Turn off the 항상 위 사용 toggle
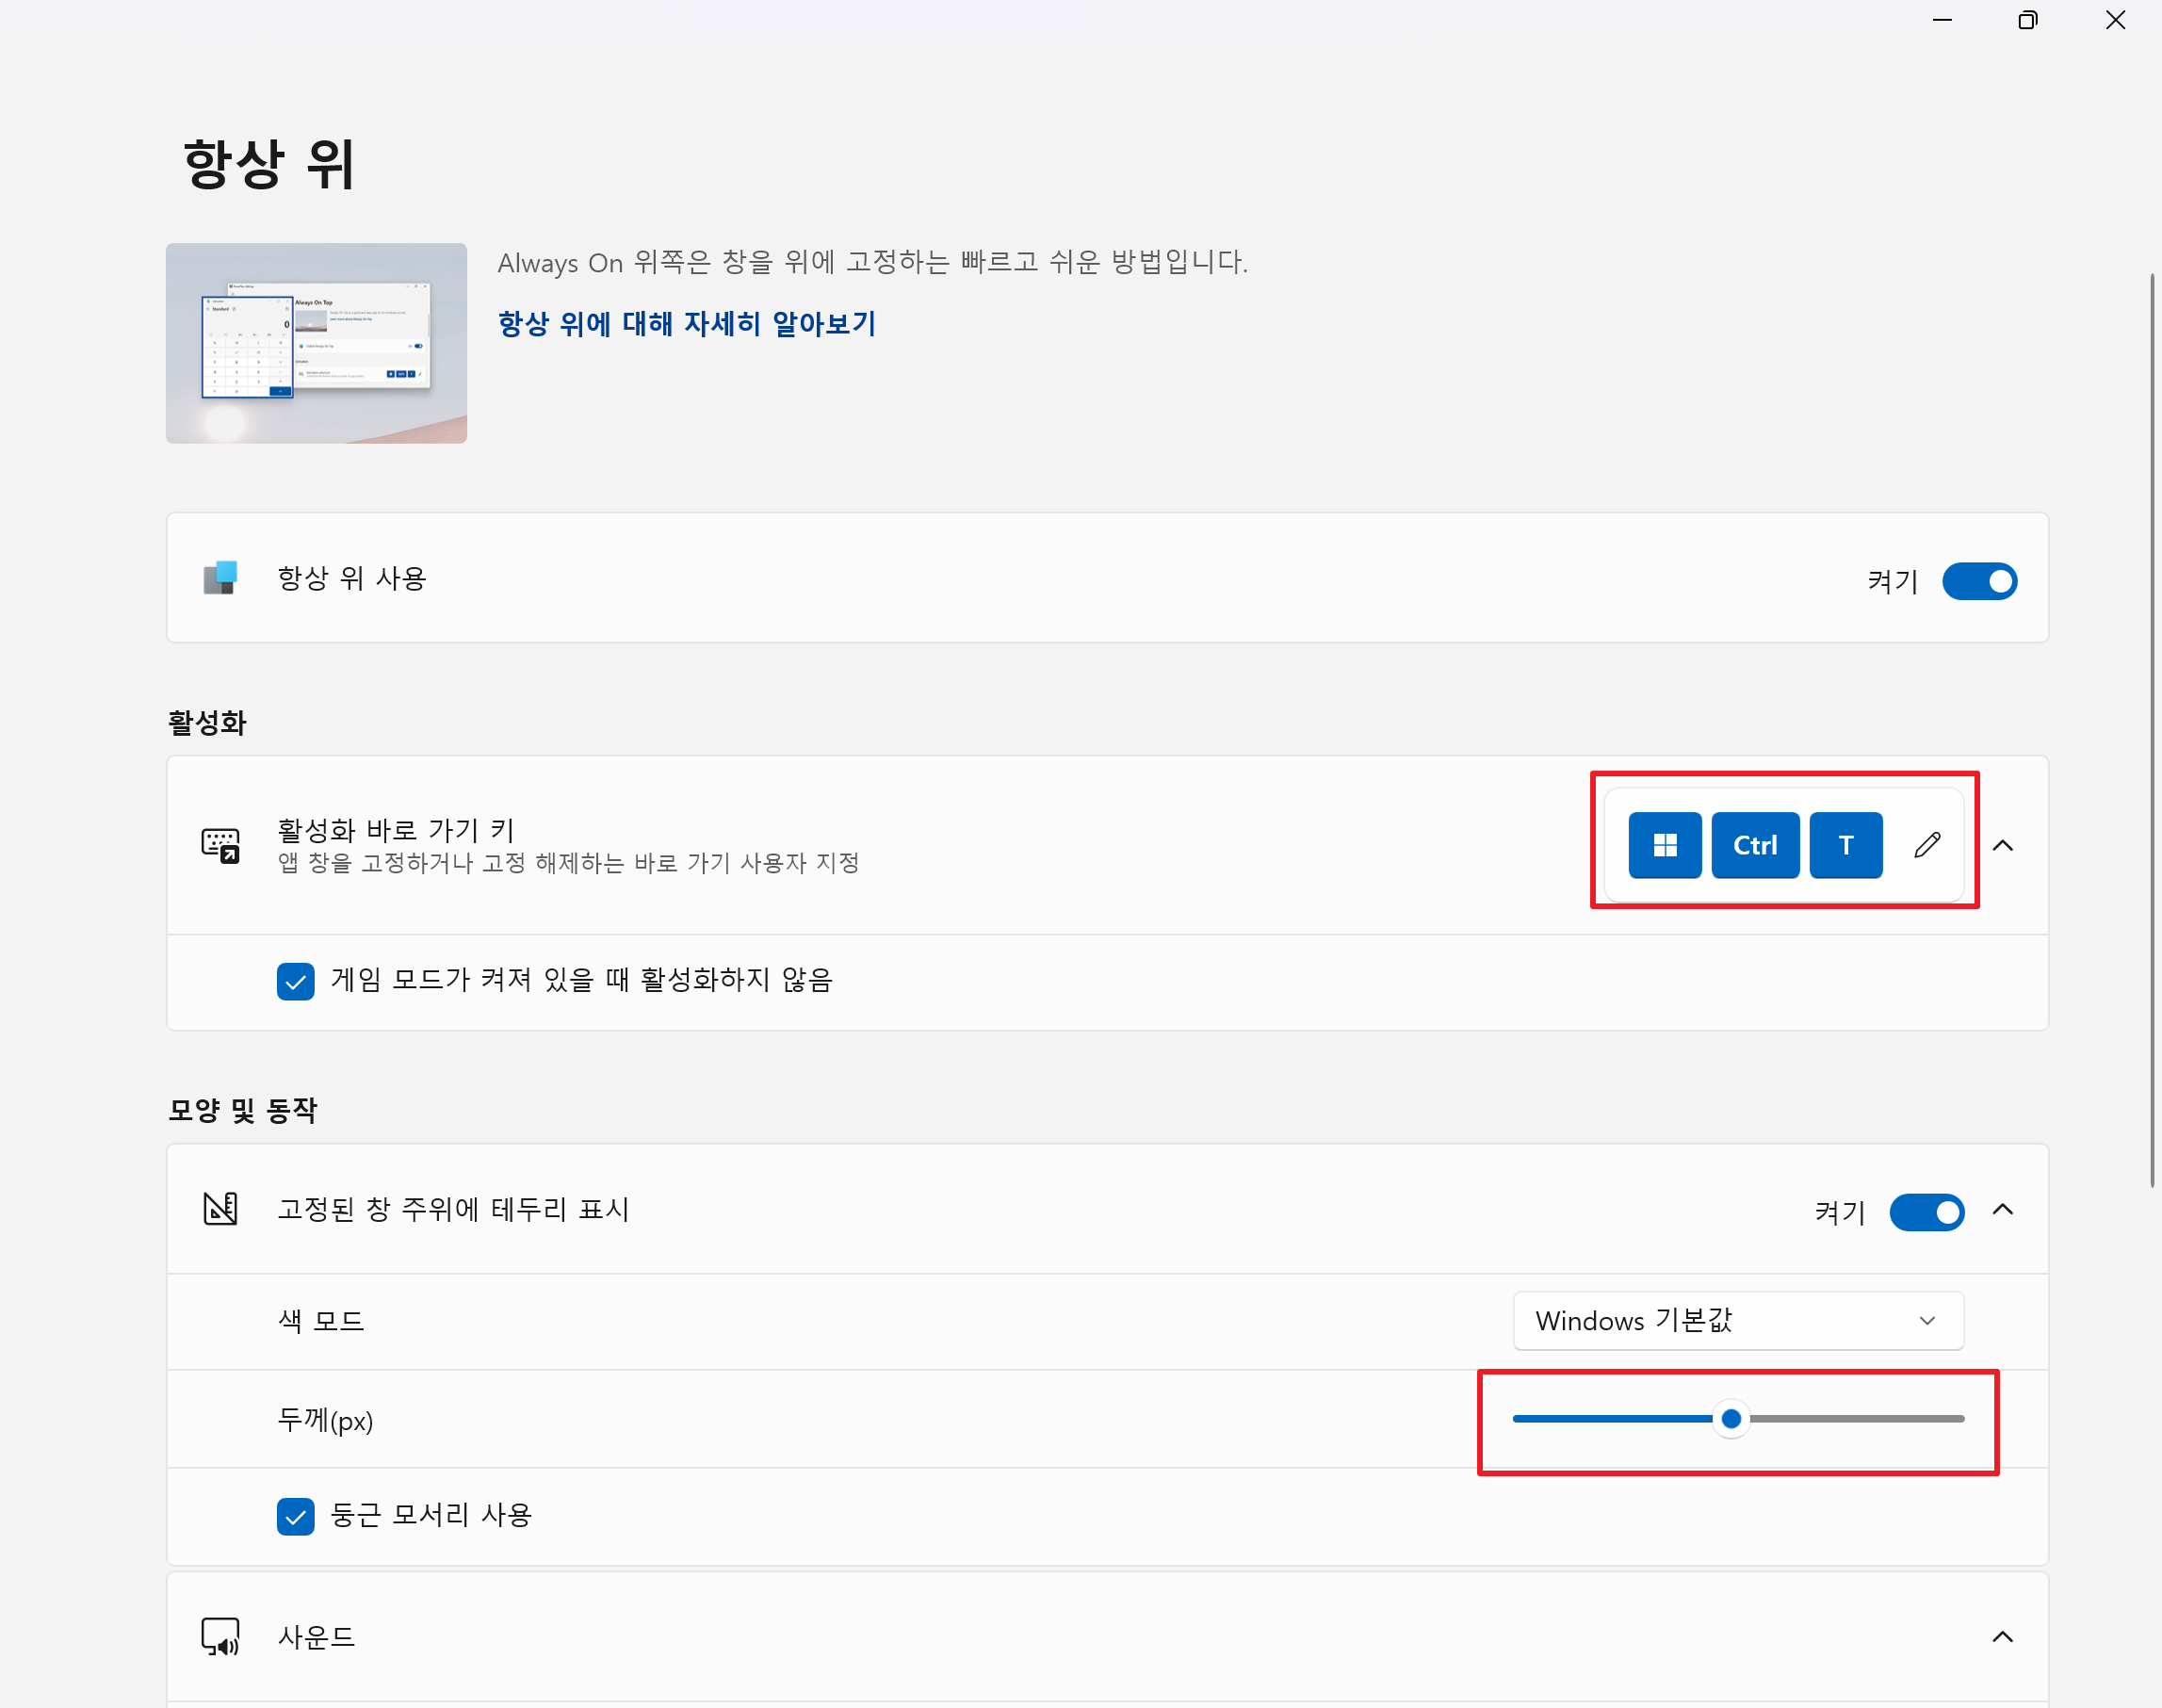The height and width of the screenshot is (1708, 2162). [1979, 581]
